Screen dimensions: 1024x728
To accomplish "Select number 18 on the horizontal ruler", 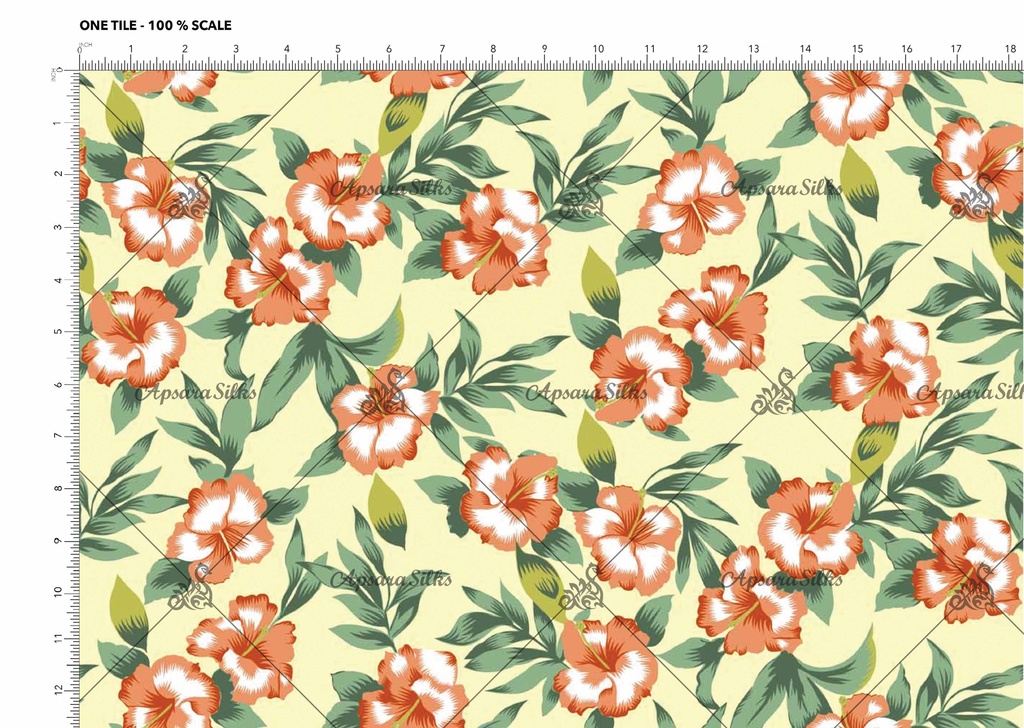I will point(1012,49).
